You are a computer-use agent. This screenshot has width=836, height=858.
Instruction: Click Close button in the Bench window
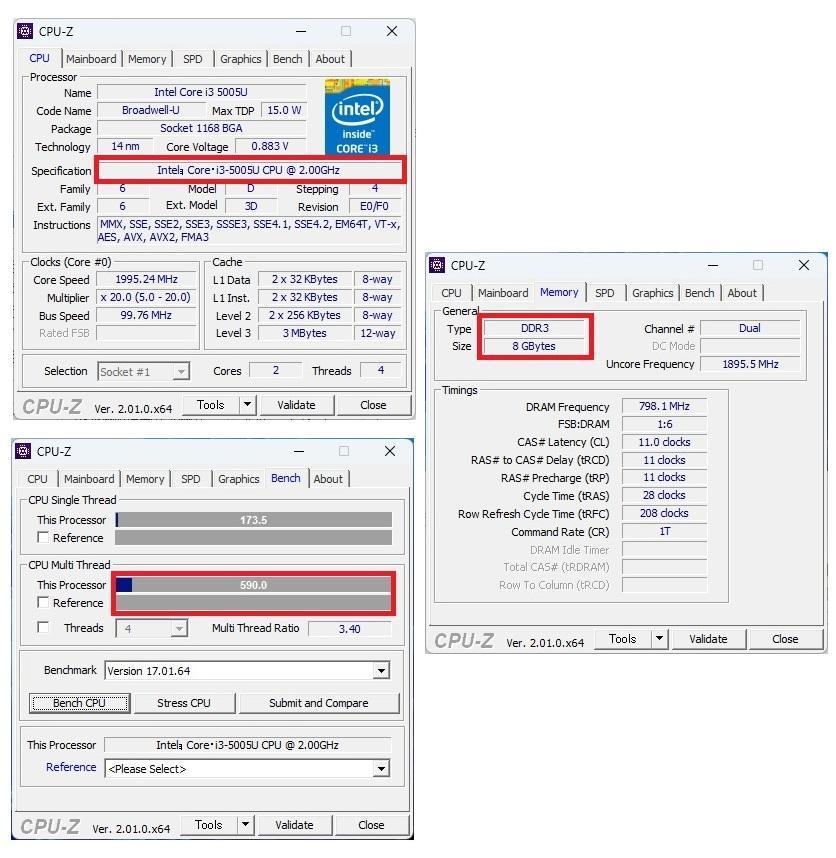pos(371,825)
